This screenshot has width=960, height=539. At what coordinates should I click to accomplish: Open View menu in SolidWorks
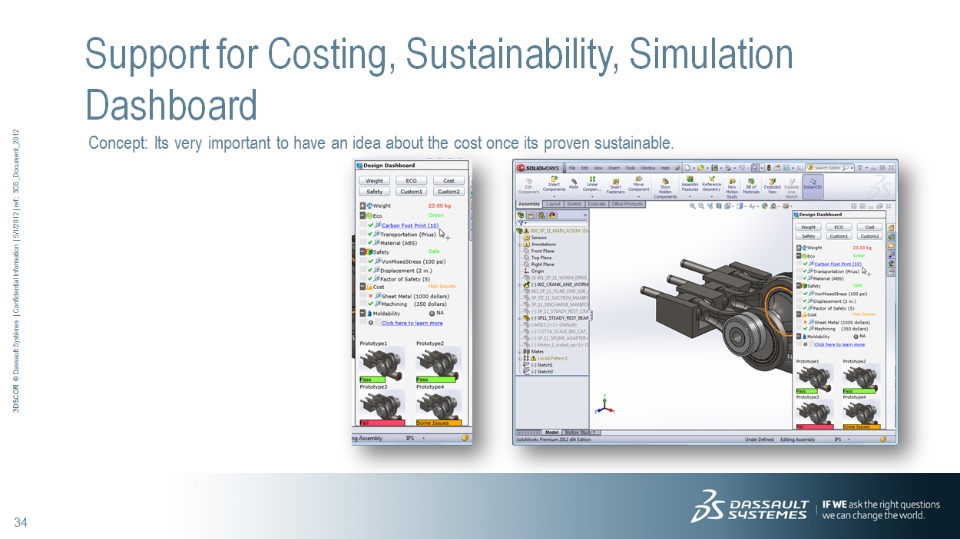click(x=598, y=167)
